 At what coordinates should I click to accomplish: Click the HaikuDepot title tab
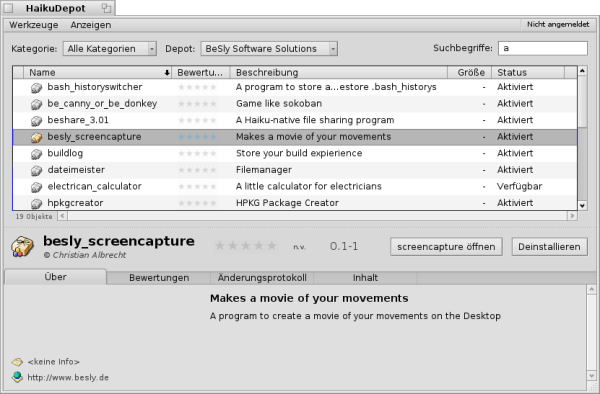click(x=55, y=8)
